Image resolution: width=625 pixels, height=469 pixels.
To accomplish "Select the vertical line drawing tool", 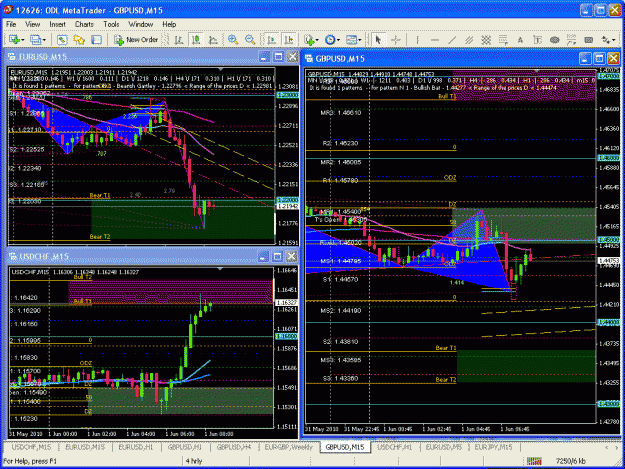I will click(417, 39).
